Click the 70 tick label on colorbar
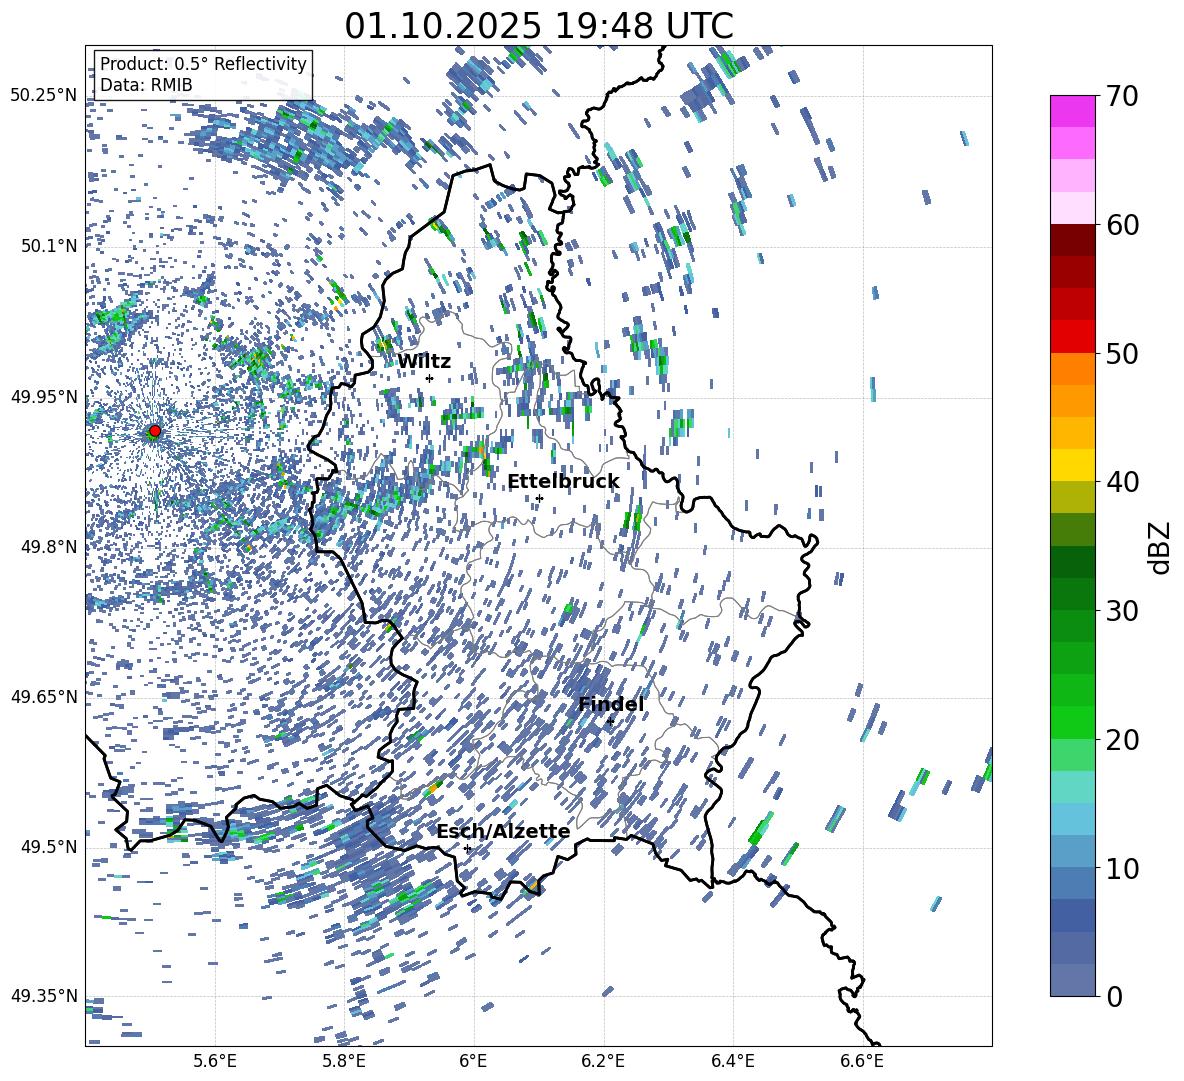 click(x=1125, y=96)
